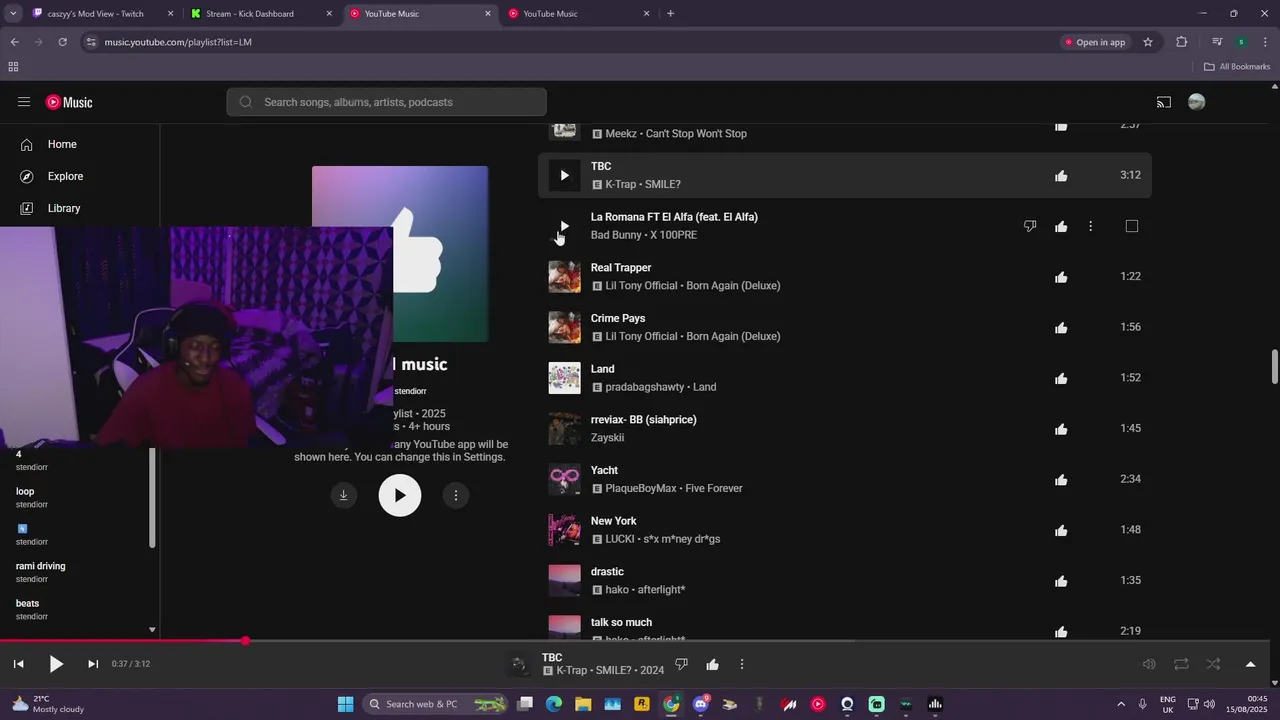Focus the search songs field
1280x720 pixels.
387,102
